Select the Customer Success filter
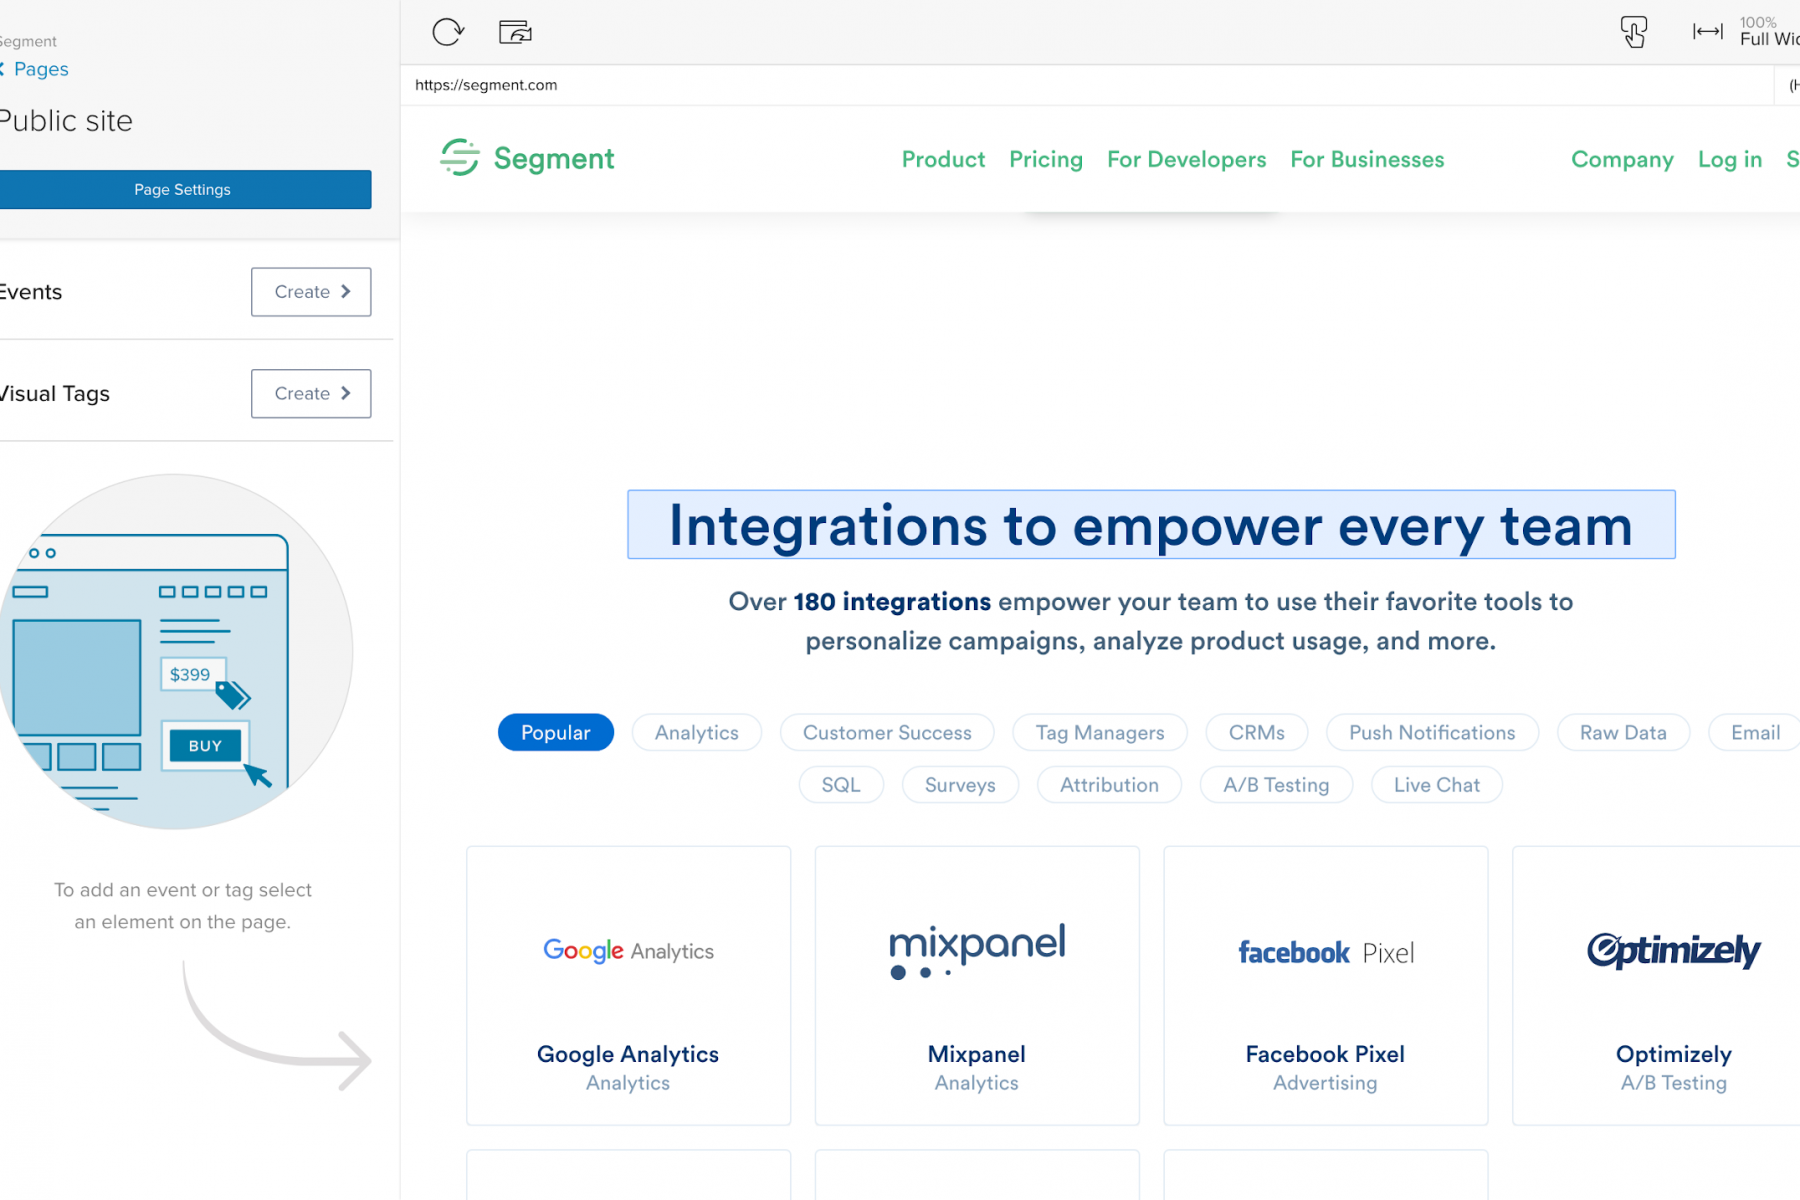 click(x=887, y=733)
